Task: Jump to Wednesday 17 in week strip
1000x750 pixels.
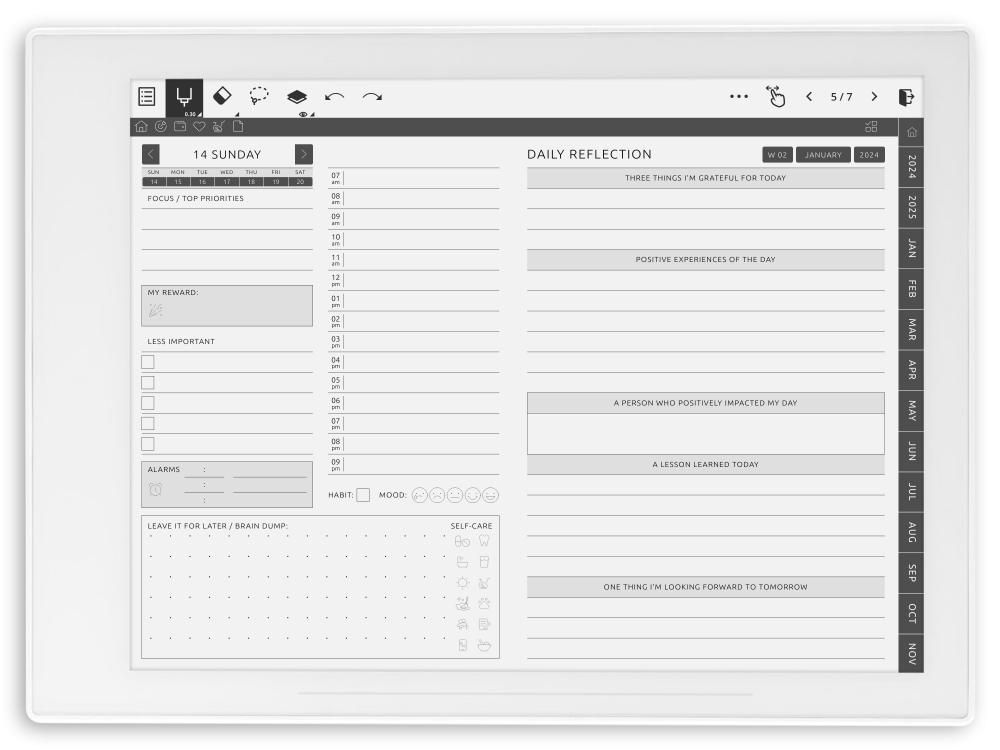Action: tap(226, 182)
